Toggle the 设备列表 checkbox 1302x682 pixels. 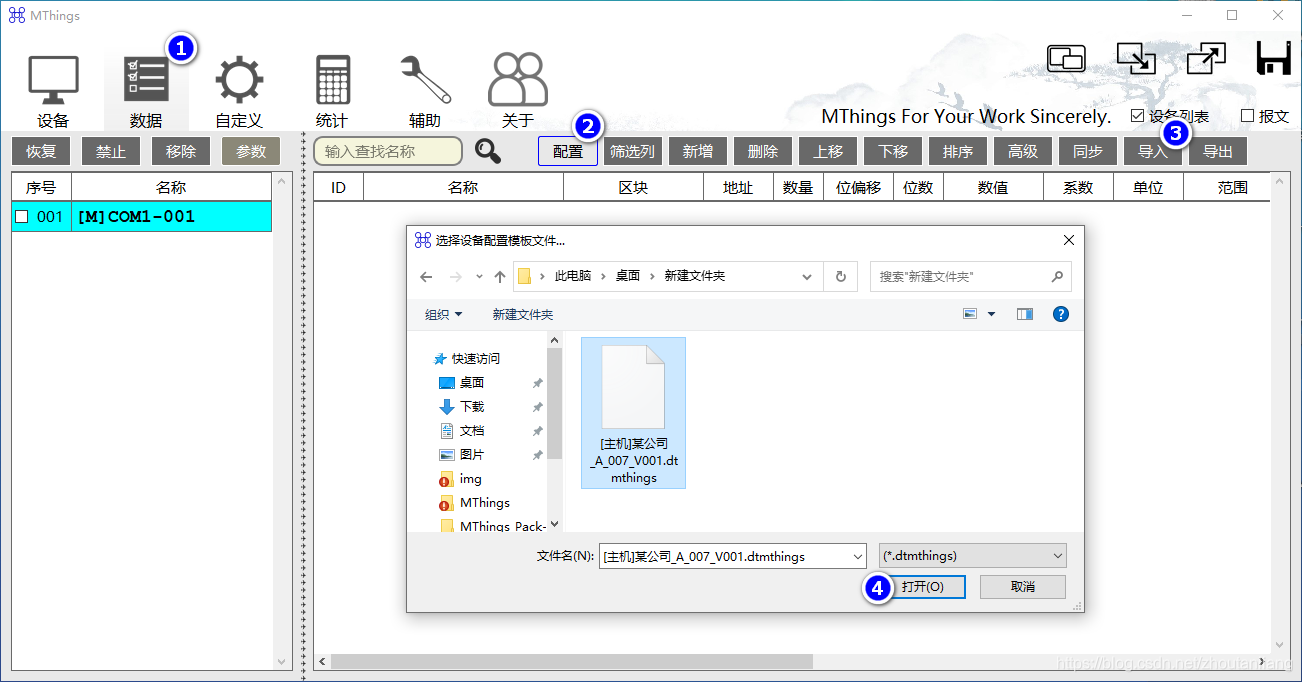click(1137, 116)
